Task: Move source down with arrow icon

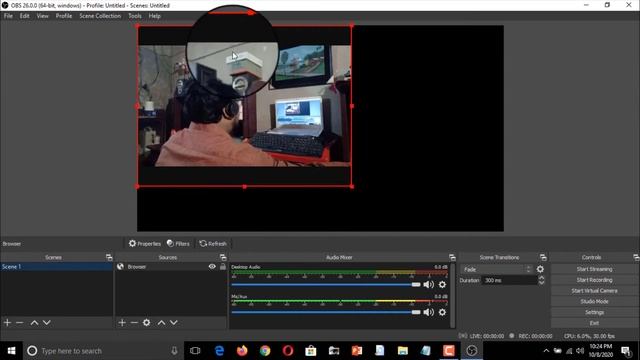Action: tap(174, 322)
